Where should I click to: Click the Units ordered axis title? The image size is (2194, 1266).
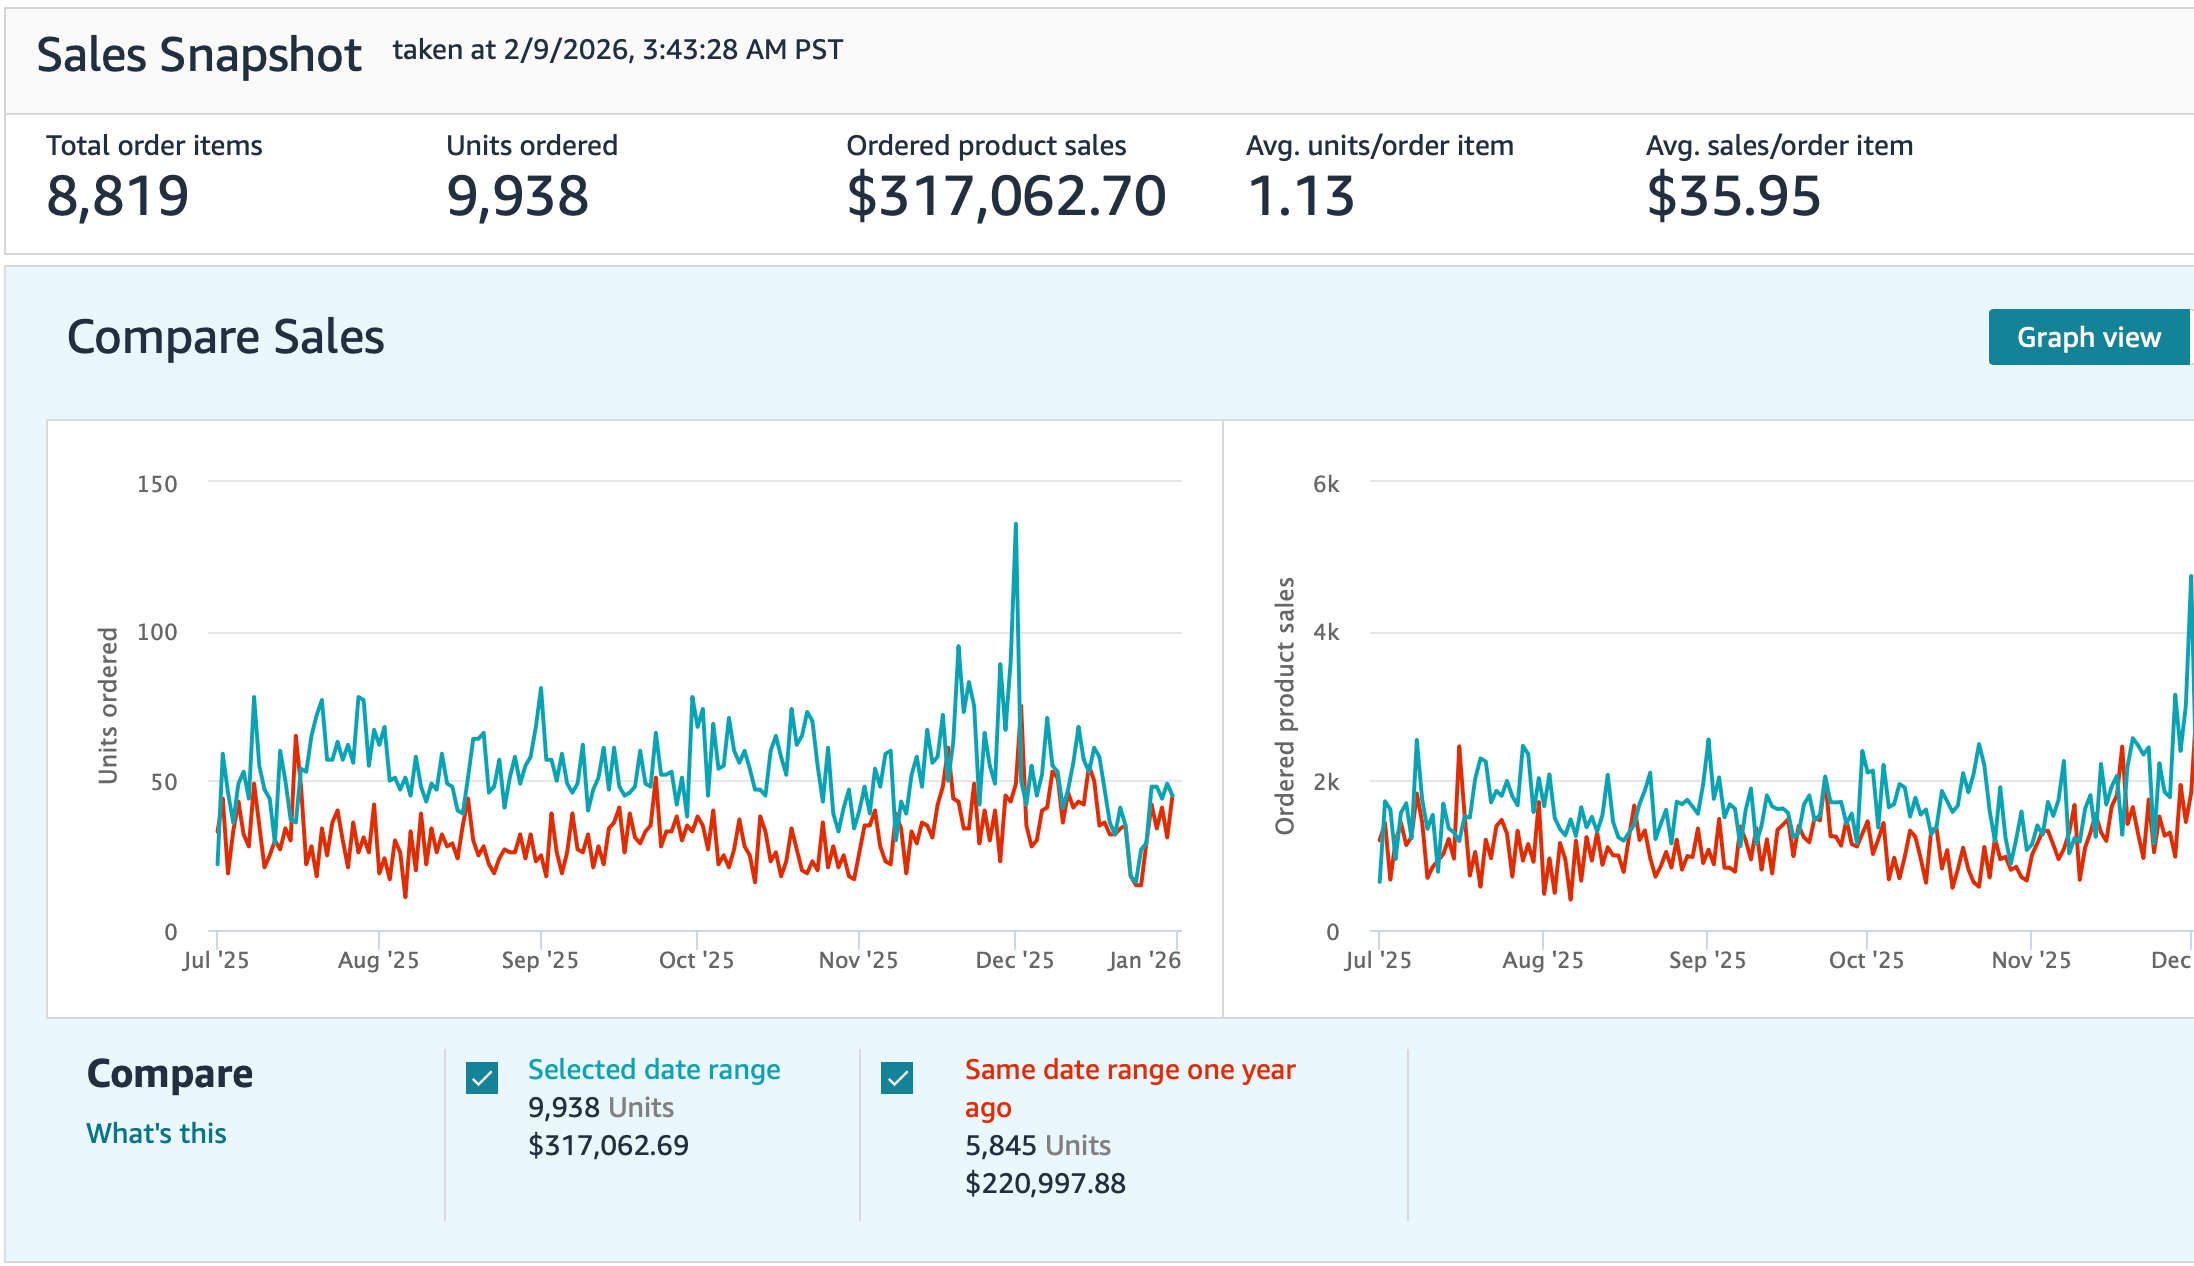tap(107, 705)
